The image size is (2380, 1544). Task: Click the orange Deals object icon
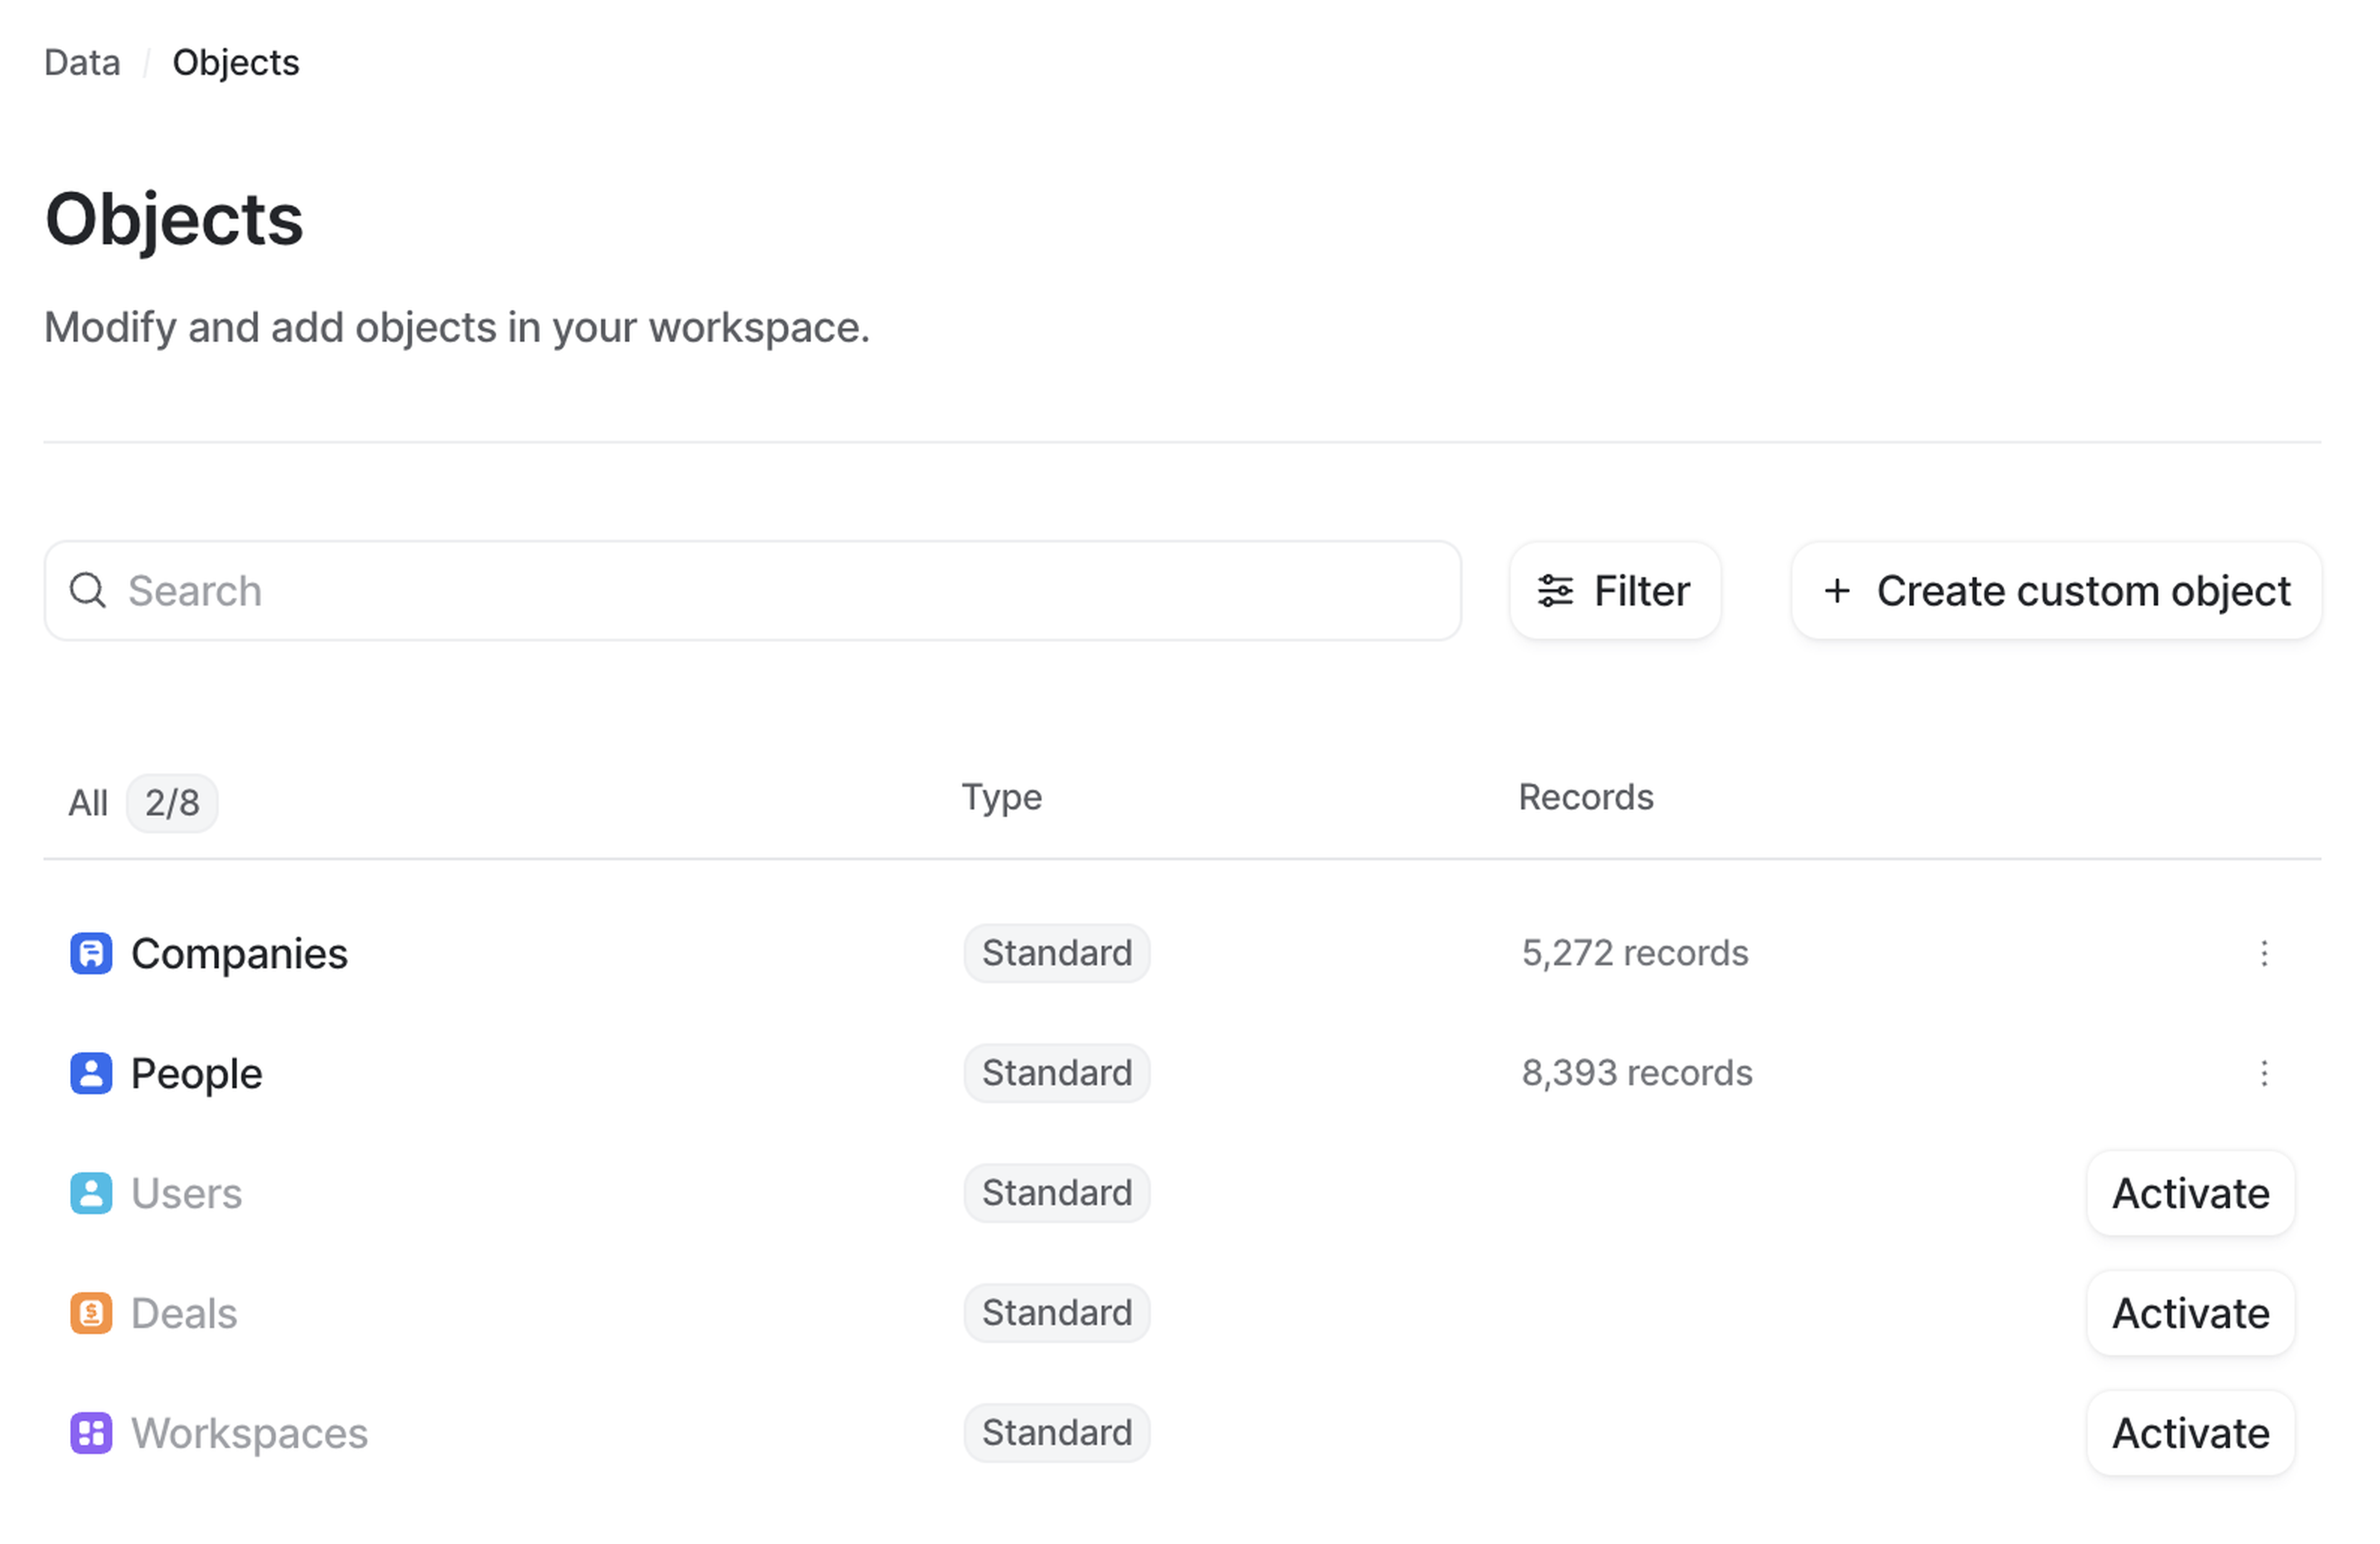[91, 1313]
